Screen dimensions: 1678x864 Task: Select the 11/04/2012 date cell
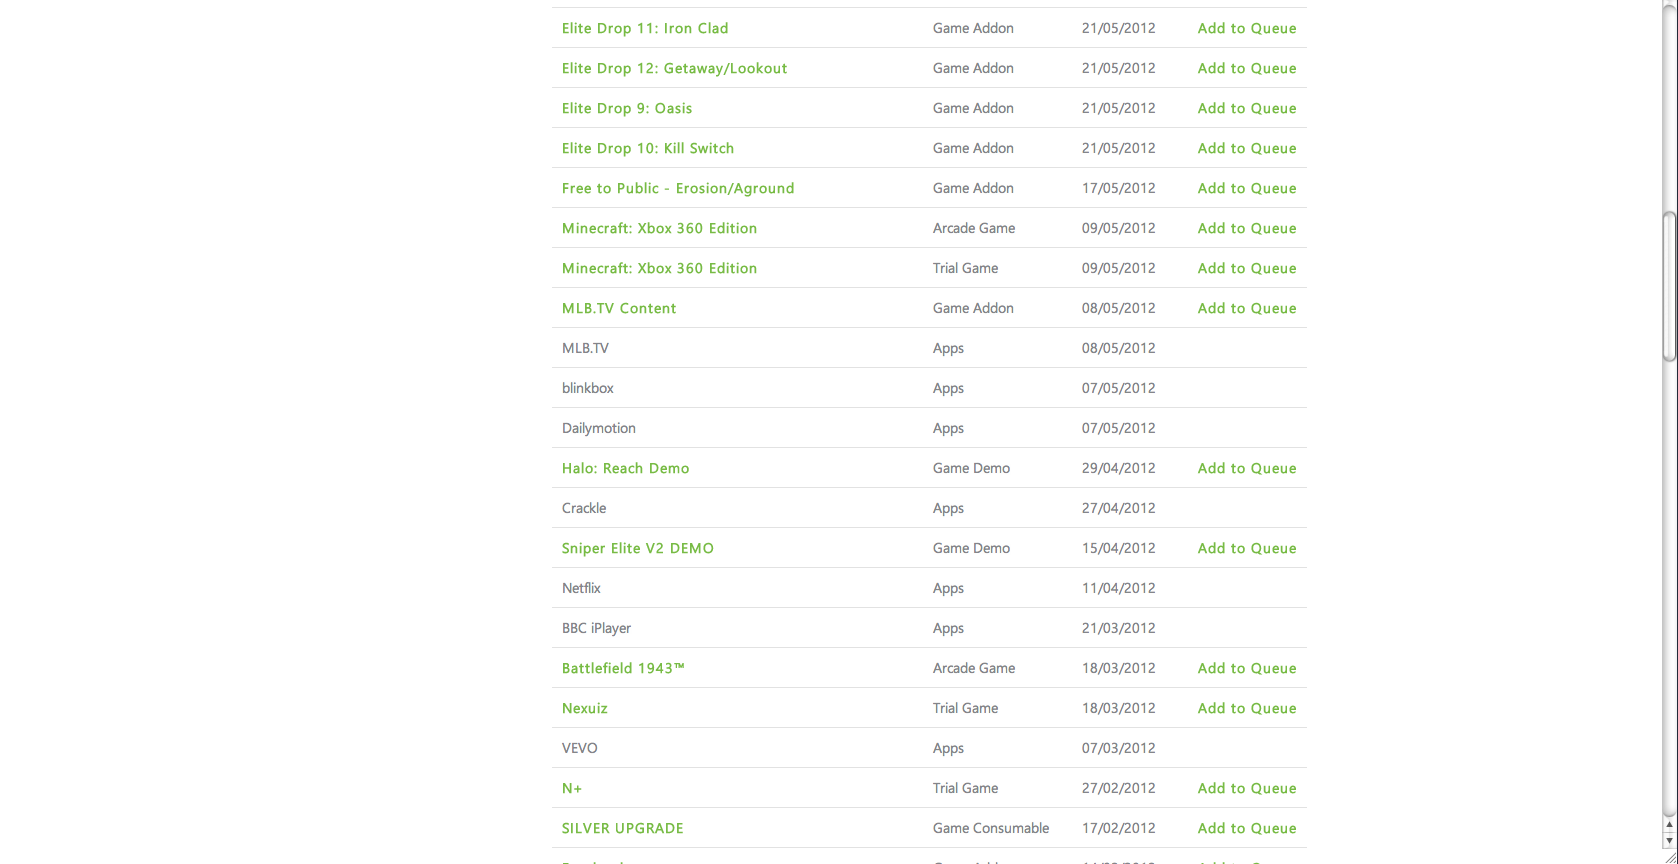pyautogui.click(x=1118, y=588)
